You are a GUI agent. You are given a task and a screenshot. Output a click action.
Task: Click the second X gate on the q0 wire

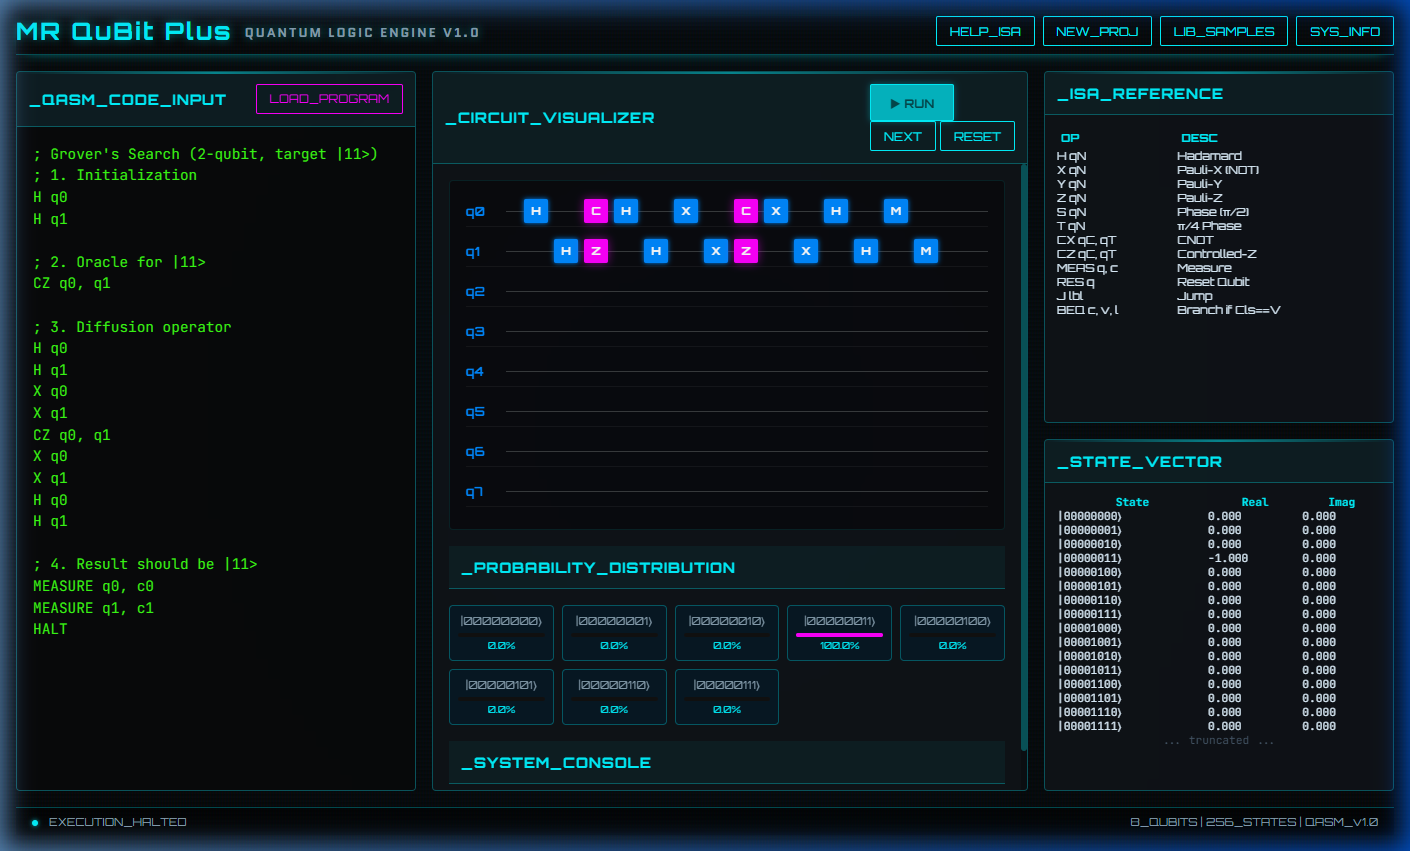tap(776, 211)
